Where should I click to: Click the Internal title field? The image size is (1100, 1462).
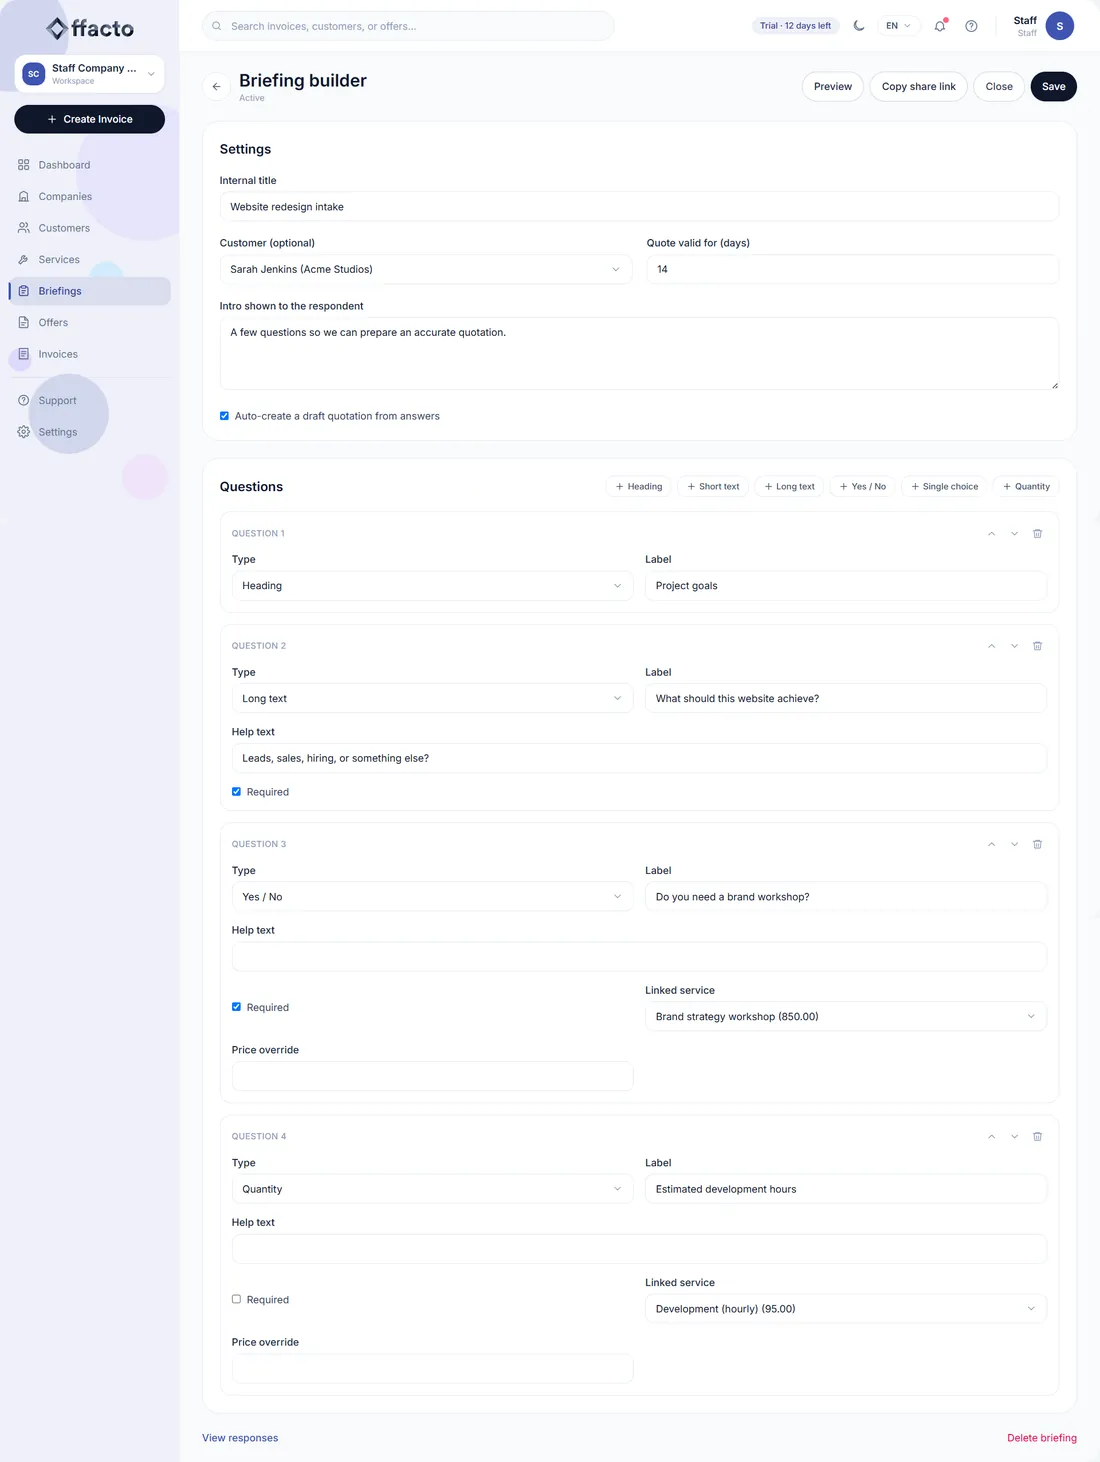click(639, 207)
